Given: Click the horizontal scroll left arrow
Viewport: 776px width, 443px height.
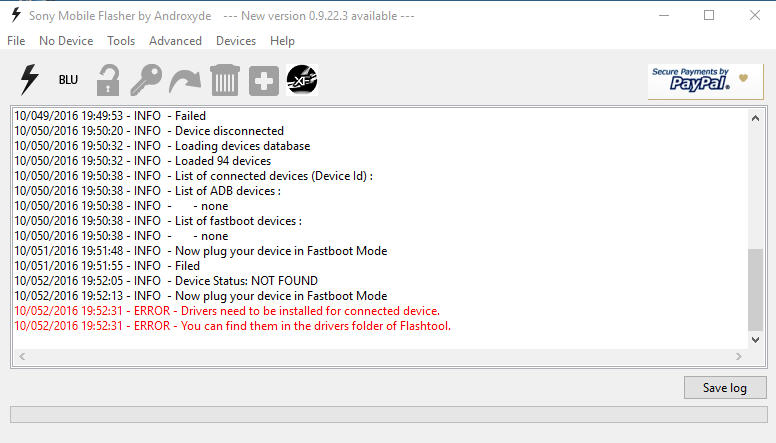Looking at the screenshot, I should click(22, 356).
